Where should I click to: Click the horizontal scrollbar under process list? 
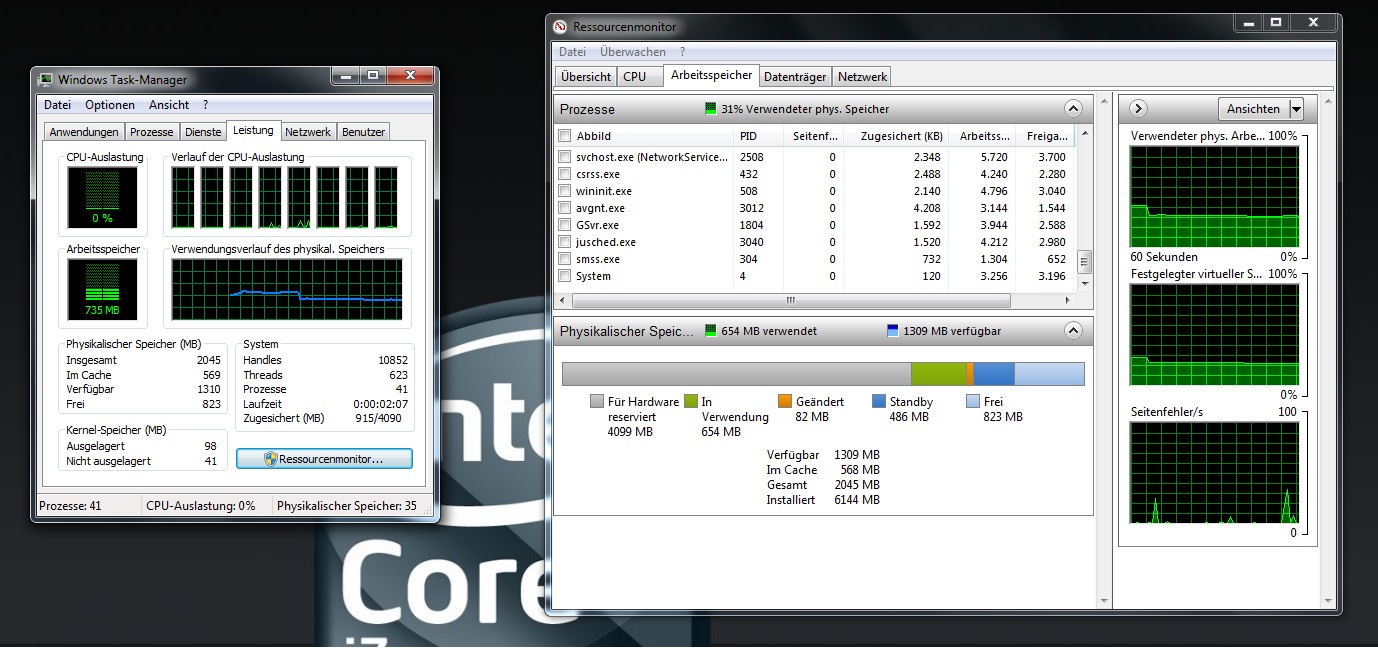pos(790,300)
